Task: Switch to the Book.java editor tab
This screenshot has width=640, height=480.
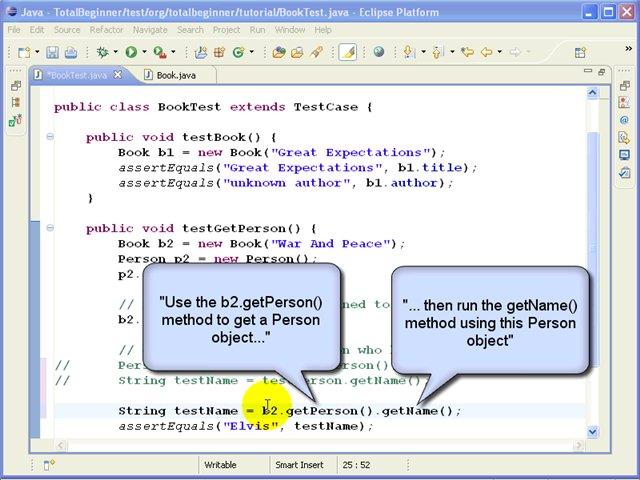Action: coord(175,75)
